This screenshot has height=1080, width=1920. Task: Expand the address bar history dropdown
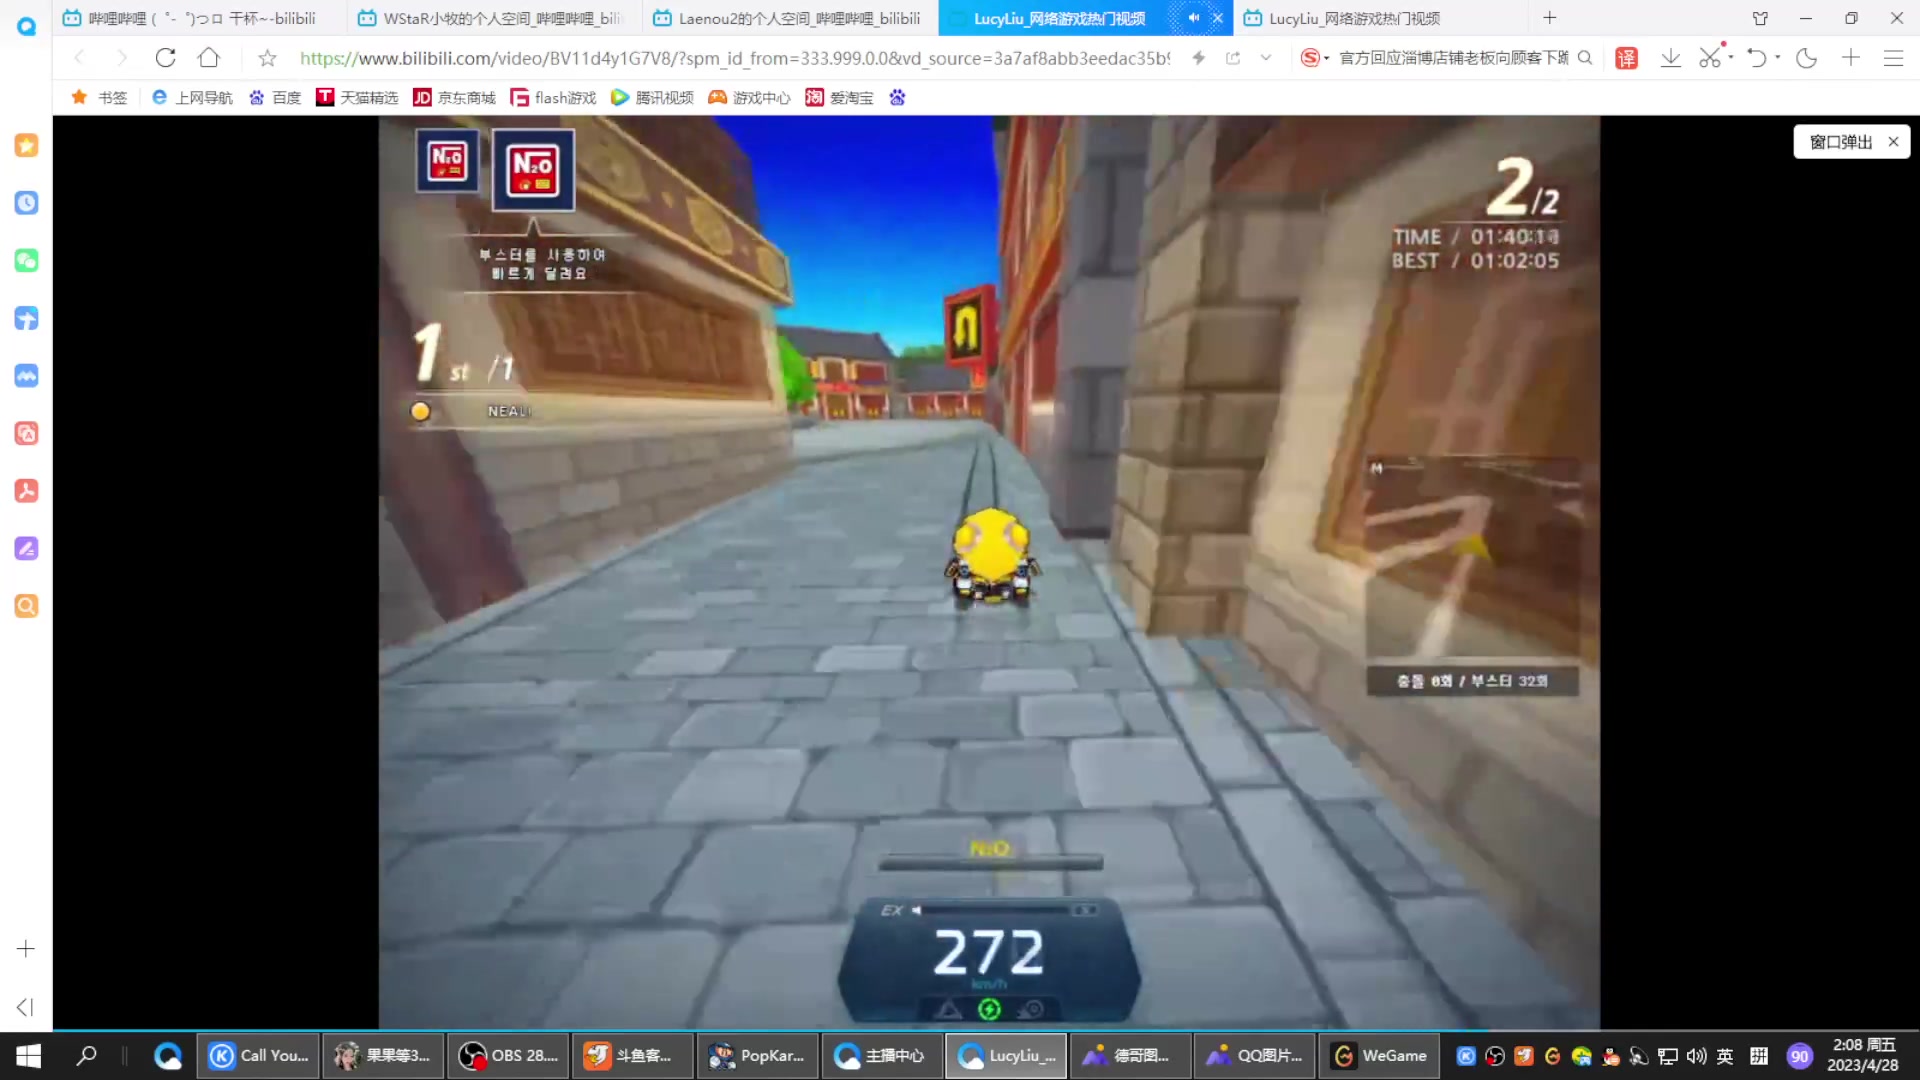pyautogui.click(x=1266, y=58)
